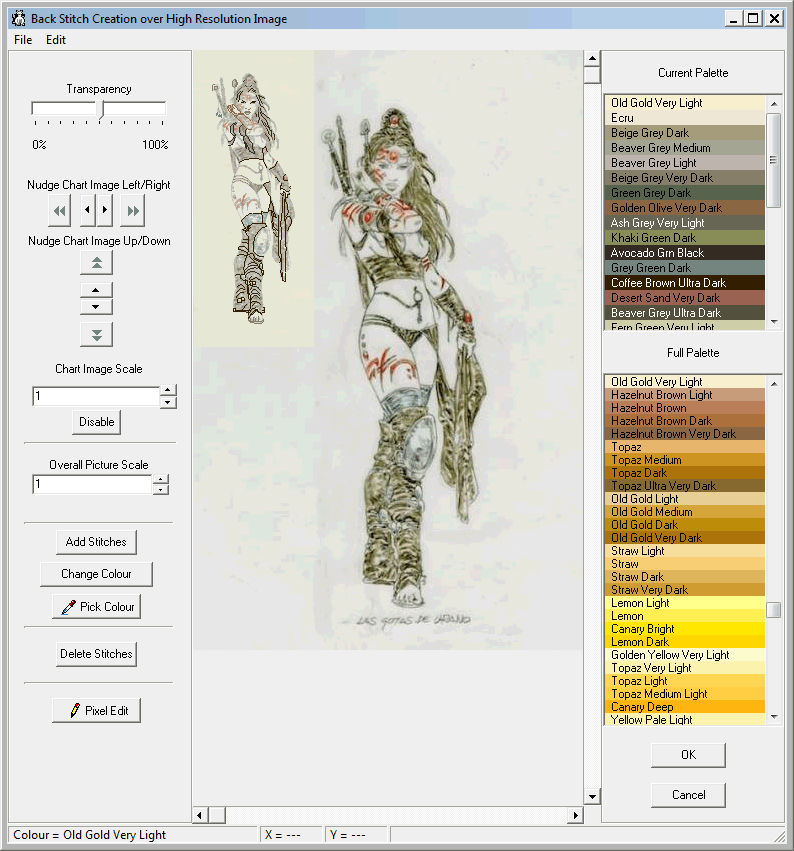This screenshot has height=851, width=794.
Task: Select Coffee Brown Ultra Dark colour
Action: (684, 283)
